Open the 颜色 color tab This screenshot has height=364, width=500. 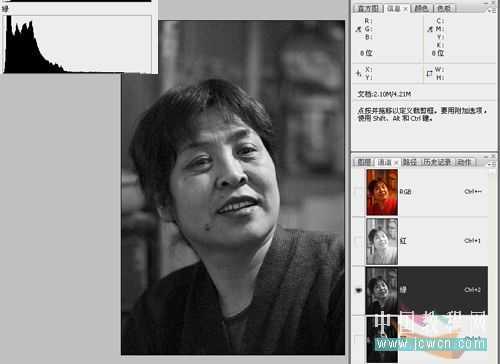tap(421, 8)
